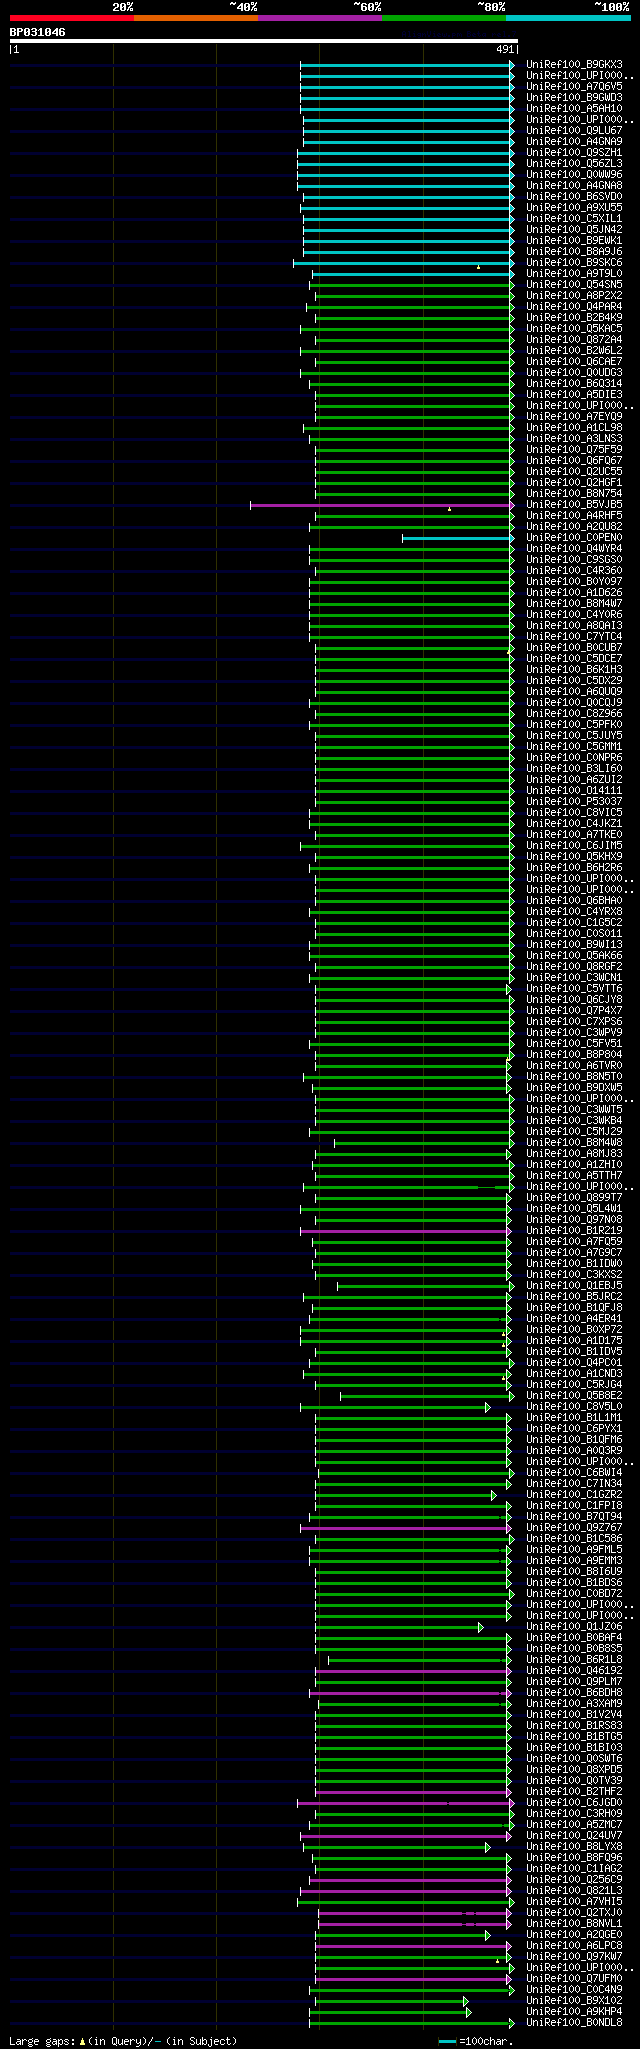Select the UniRef100_Q6BHA0 label
Image resolution: width=640 pixels, height=2049 pixels.
[x=574, y=901]
